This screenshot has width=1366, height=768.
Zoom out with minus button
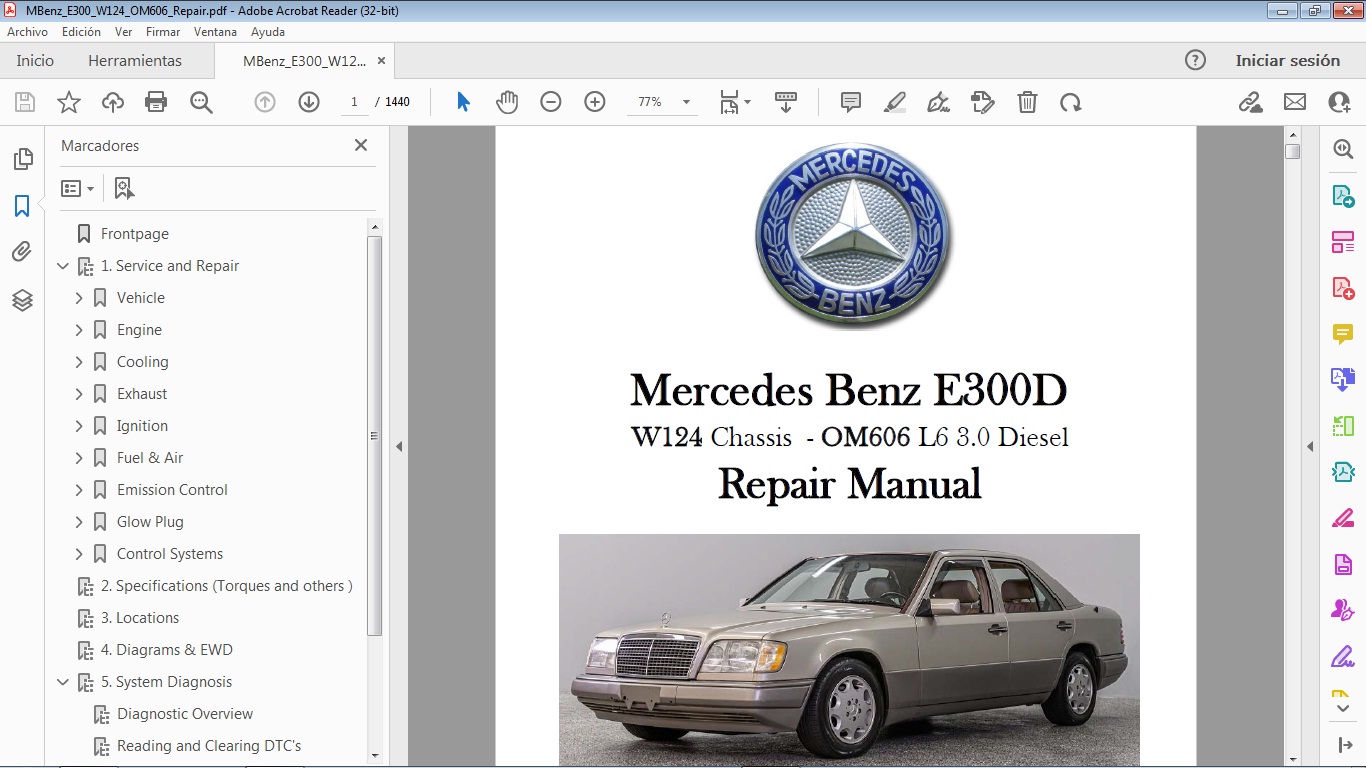click(x=551, y=102)
